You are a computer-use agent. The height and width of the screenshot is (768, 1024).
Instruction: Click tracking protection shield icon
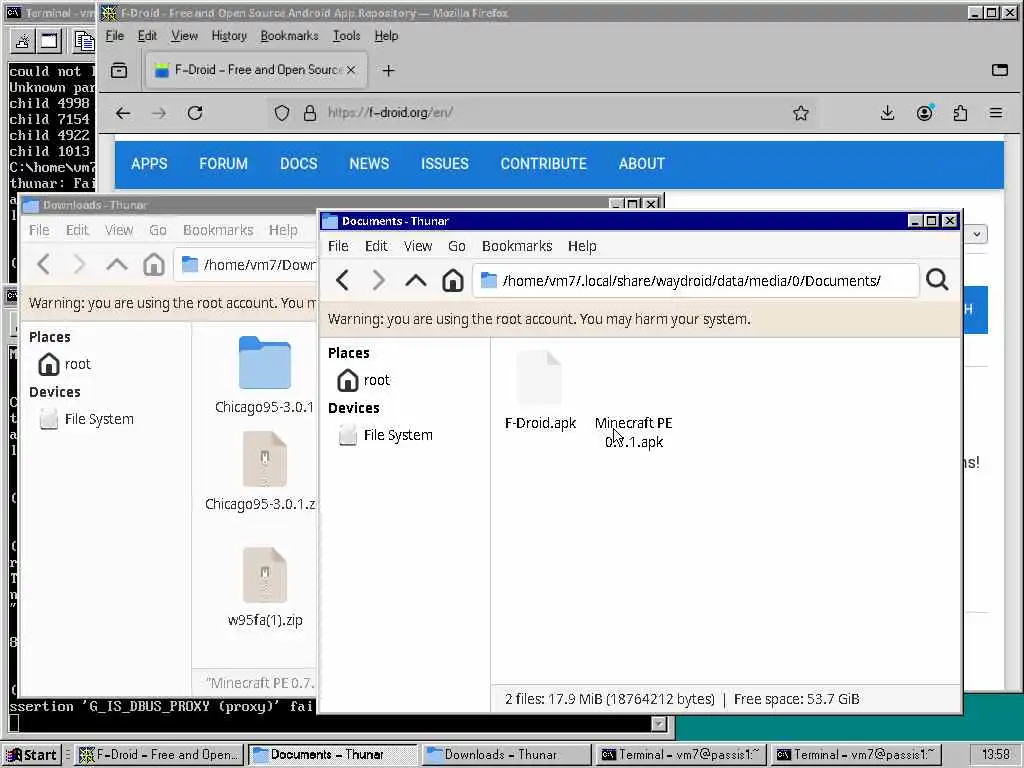(x=281, y=113)
